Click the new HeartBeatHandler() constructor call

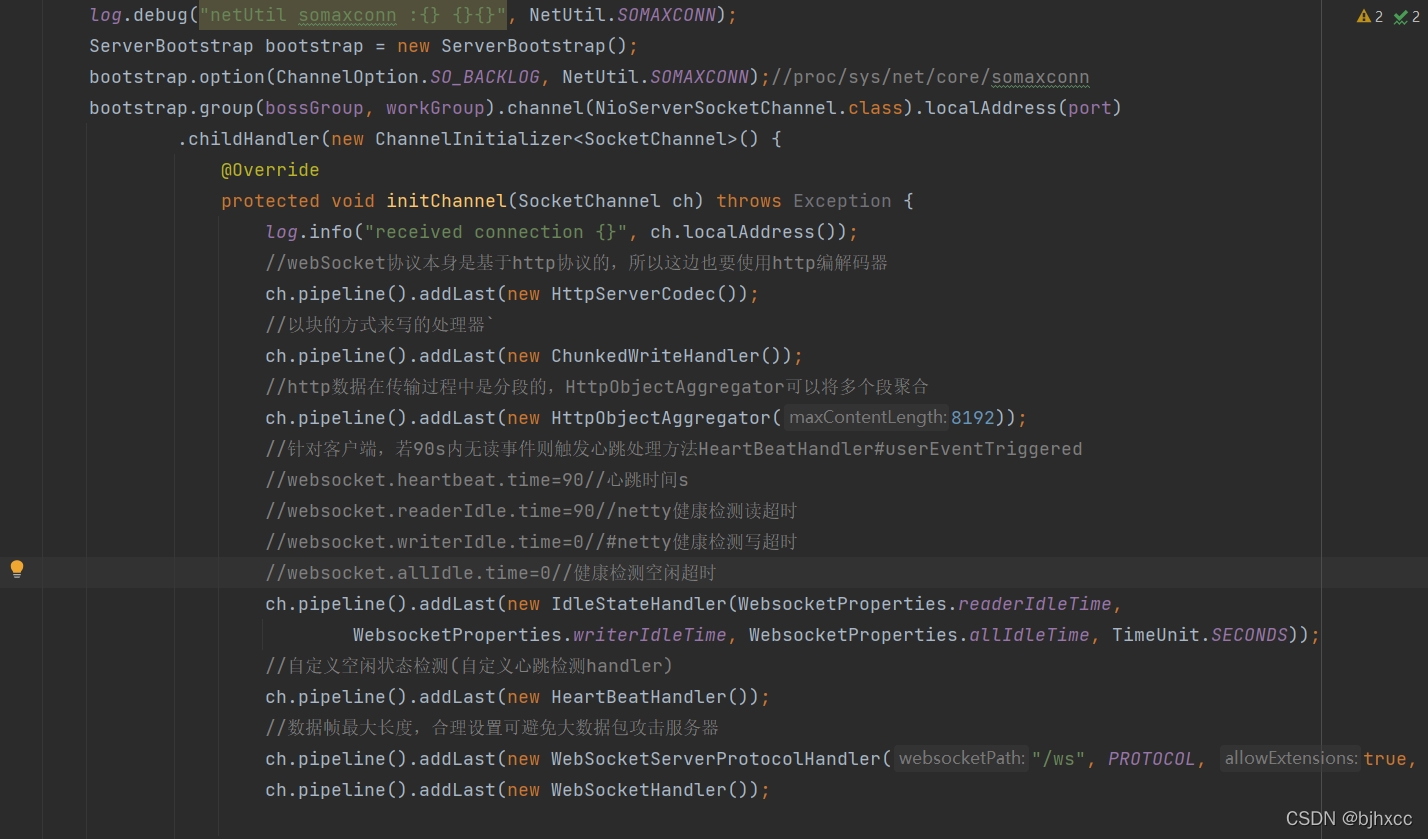click(633, 696)
